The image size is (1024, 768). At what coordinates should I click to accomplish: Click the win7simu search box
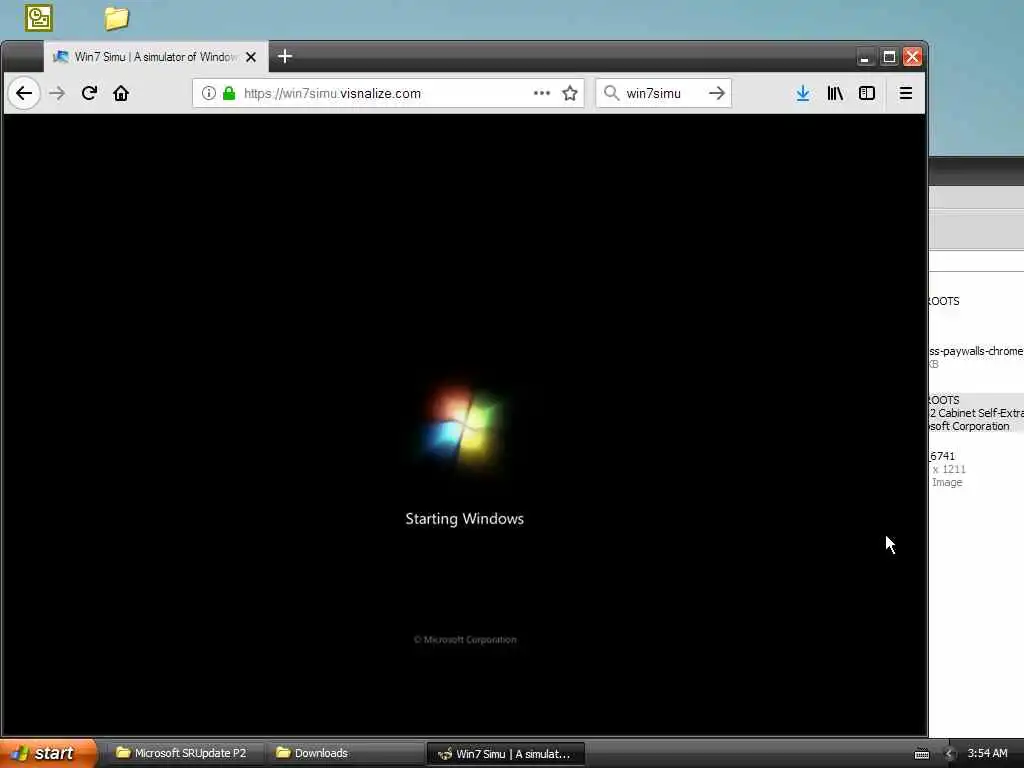(663, 93)
